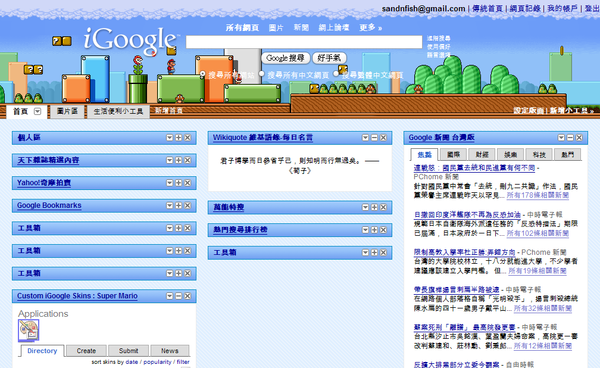Open the 財經 news tab
Image resolution: width=600 pixels, height=368 pixels.
pyautogui.click(x=482, y=155)
